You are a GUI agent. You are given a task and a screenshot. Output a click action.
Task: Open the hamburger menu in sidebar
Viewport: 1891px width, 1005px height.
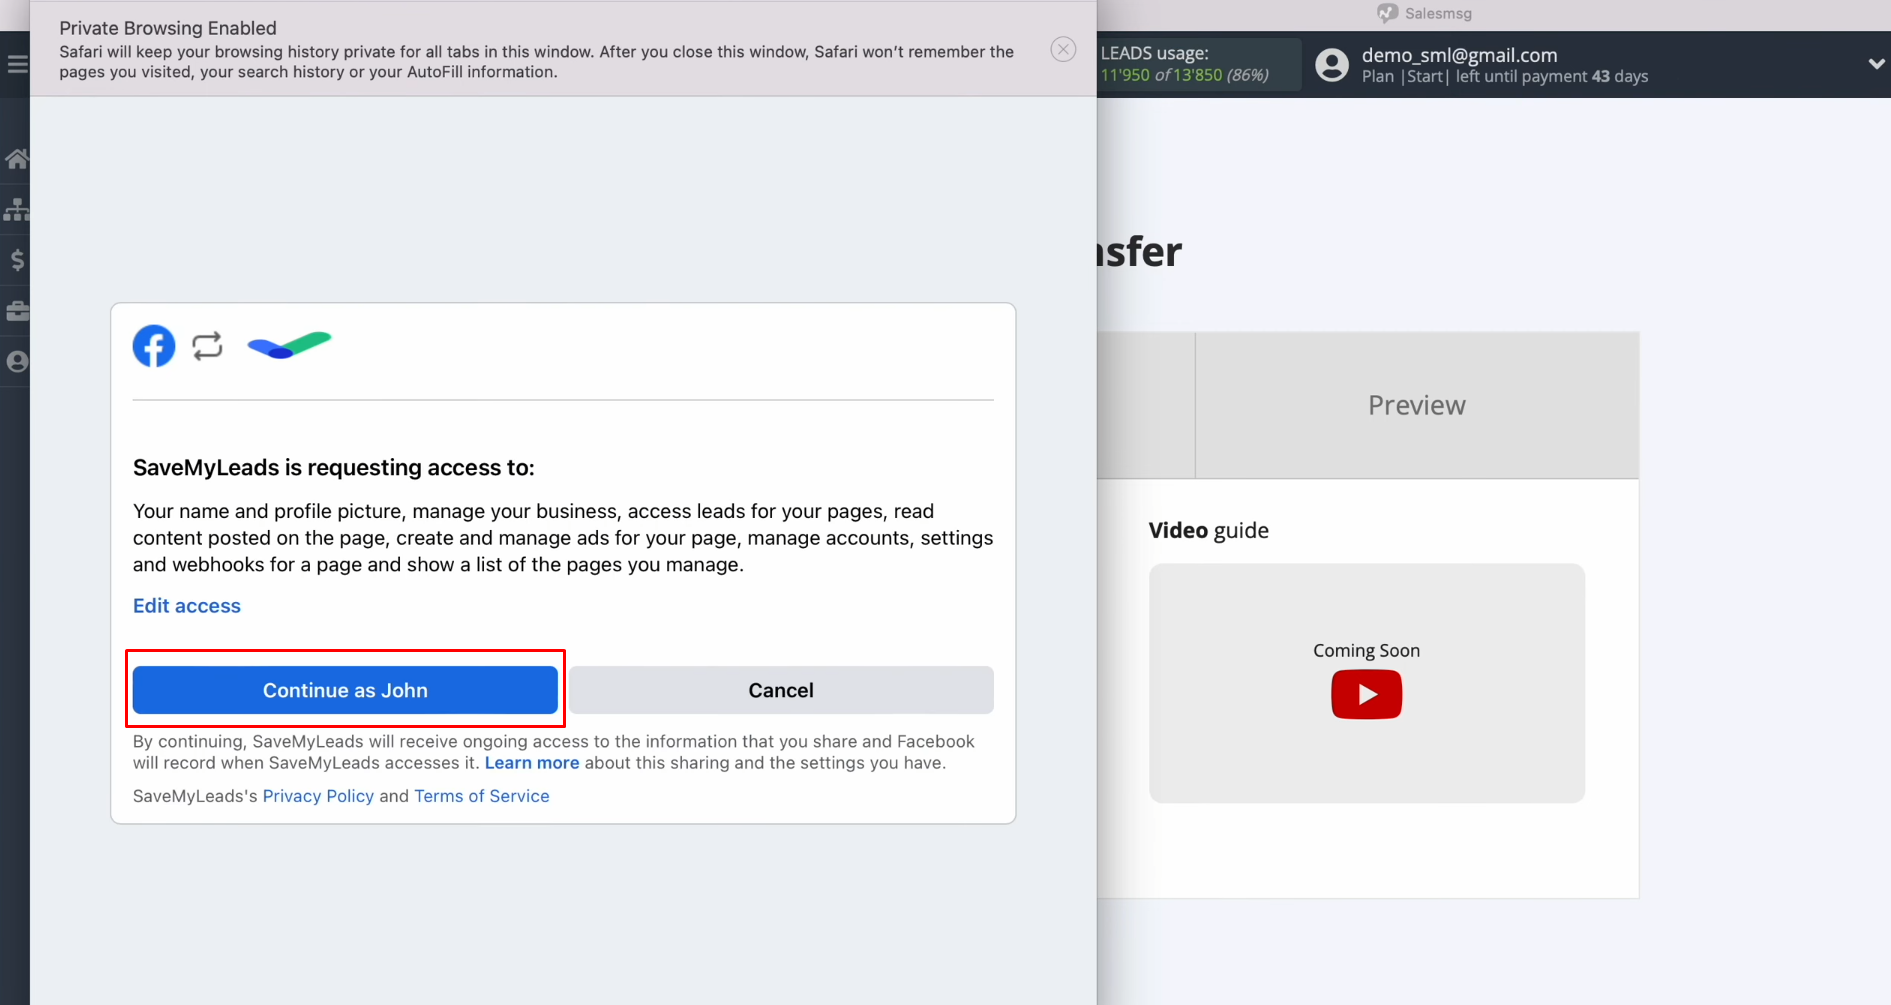(x=17, y=64)
